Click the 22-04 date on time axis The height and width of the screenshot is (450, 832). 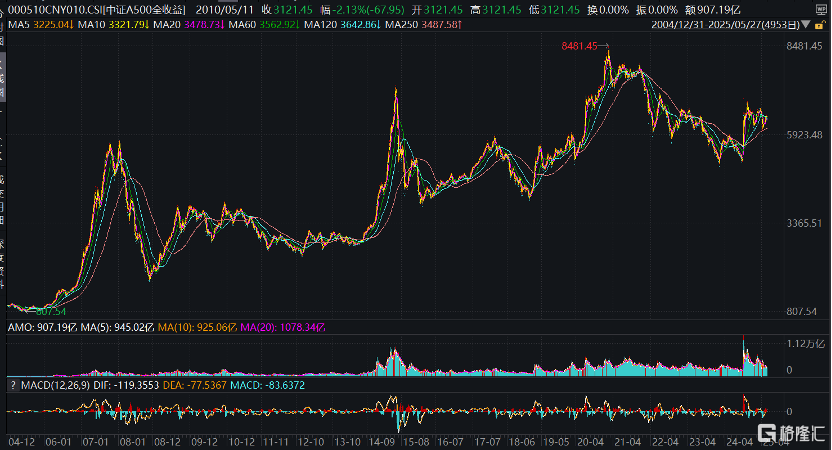tap(665, 442)
